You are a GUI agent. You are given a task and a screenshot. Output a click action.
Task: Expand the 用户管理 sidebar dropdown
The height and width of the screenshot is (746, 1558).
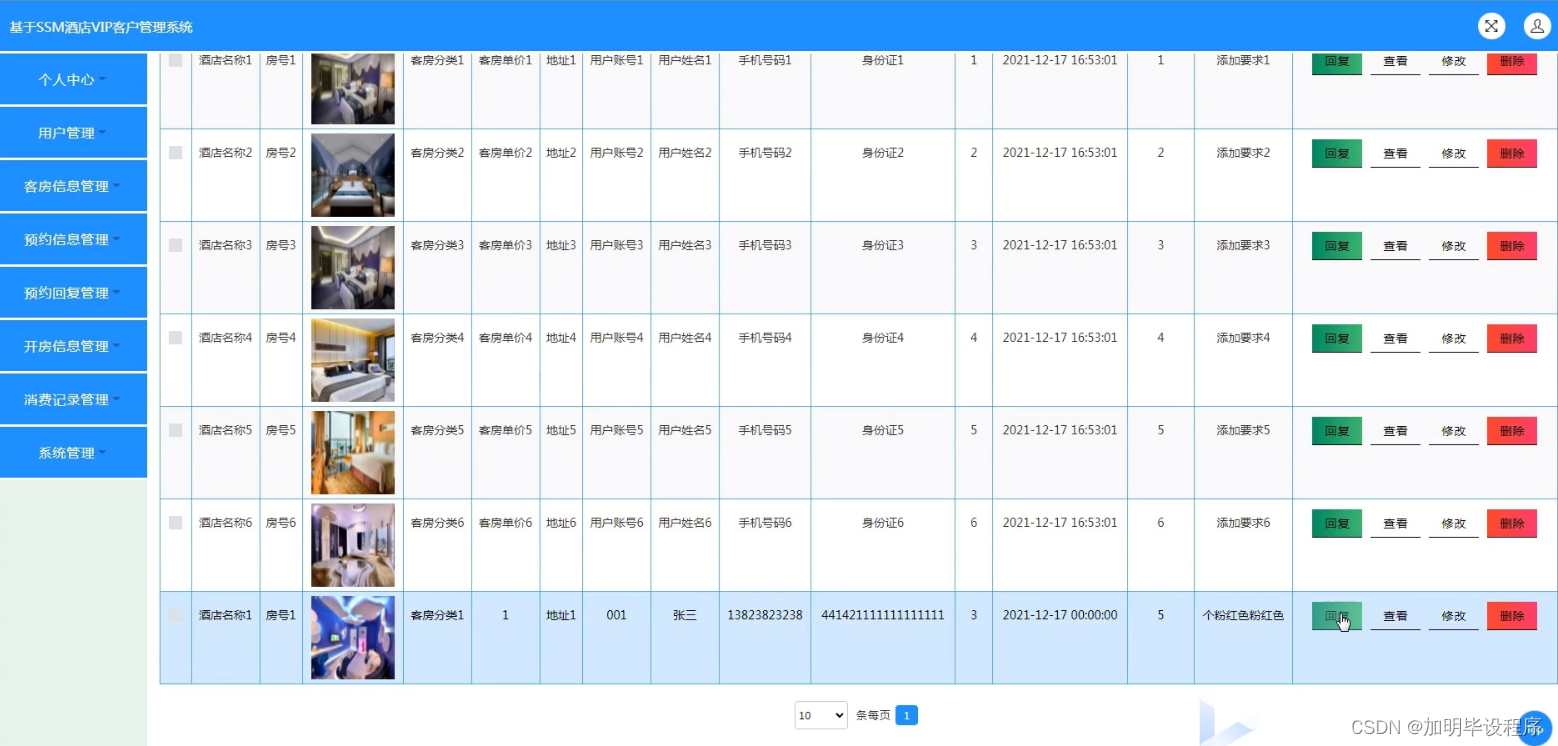pyautogui.click(x=73, y=132)
